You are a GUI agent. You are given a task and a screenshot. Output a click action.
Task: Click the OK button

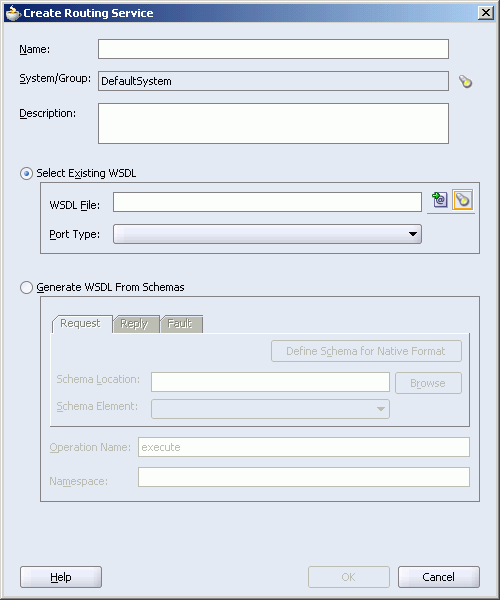click(x=349, y=577)
